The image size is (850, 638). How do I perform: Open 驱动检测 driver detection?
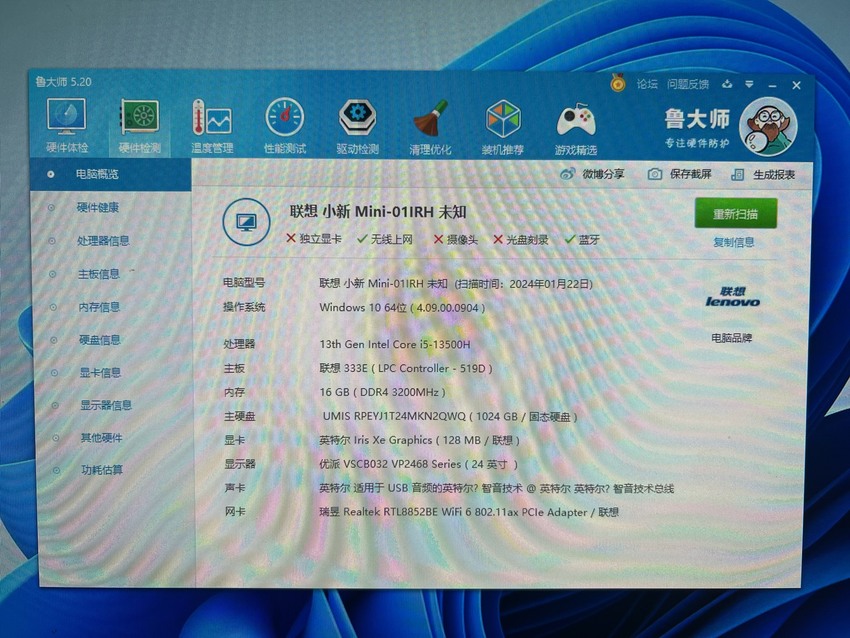(x=357, y=126)
